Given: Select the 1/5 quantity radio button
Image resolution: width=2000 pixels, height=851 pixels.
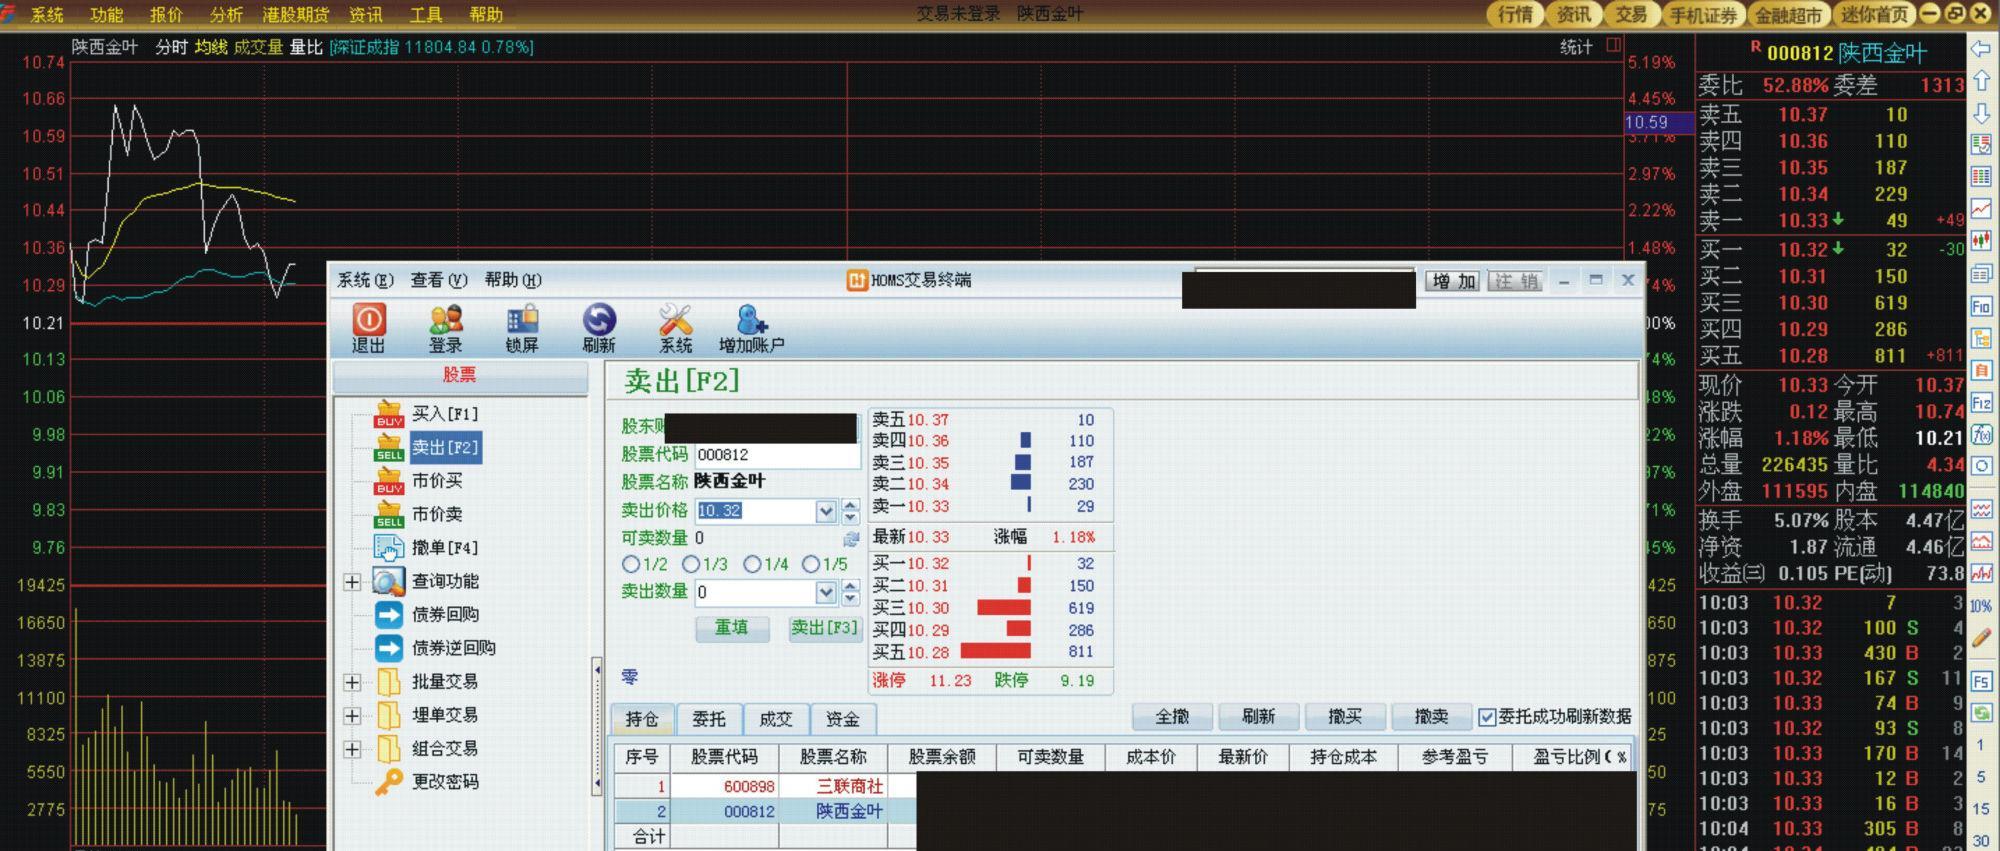Looking at the screenshot, I should tap(811, 564).
